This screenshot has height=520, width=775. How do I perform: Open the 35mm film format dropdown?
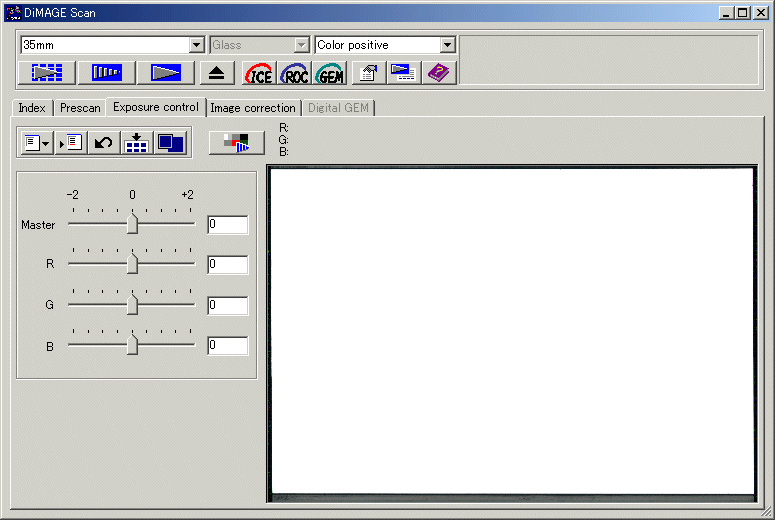pyautogui.click(x=196, y=45)
